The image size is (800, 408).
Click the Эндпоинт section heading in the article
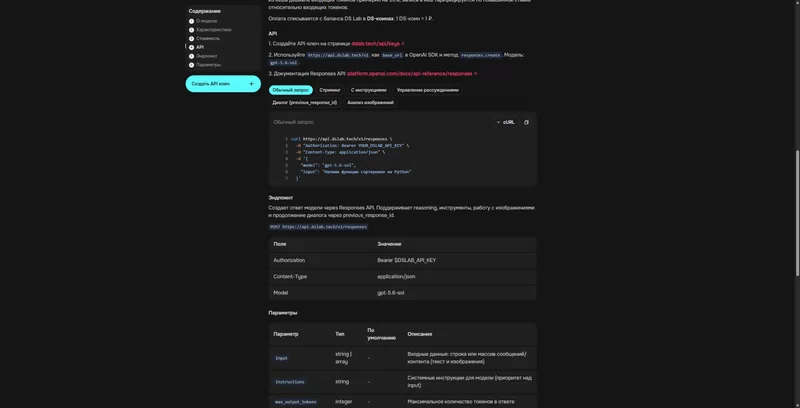pyautogui.click(x=281, y=197)
